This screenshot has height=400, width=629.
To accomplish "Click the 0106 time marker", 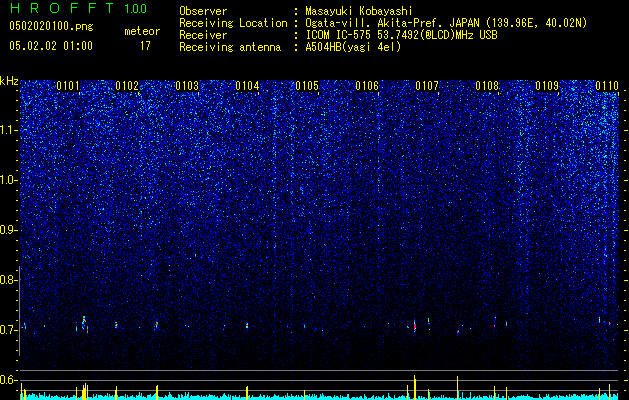I will (x=367, y=85).
